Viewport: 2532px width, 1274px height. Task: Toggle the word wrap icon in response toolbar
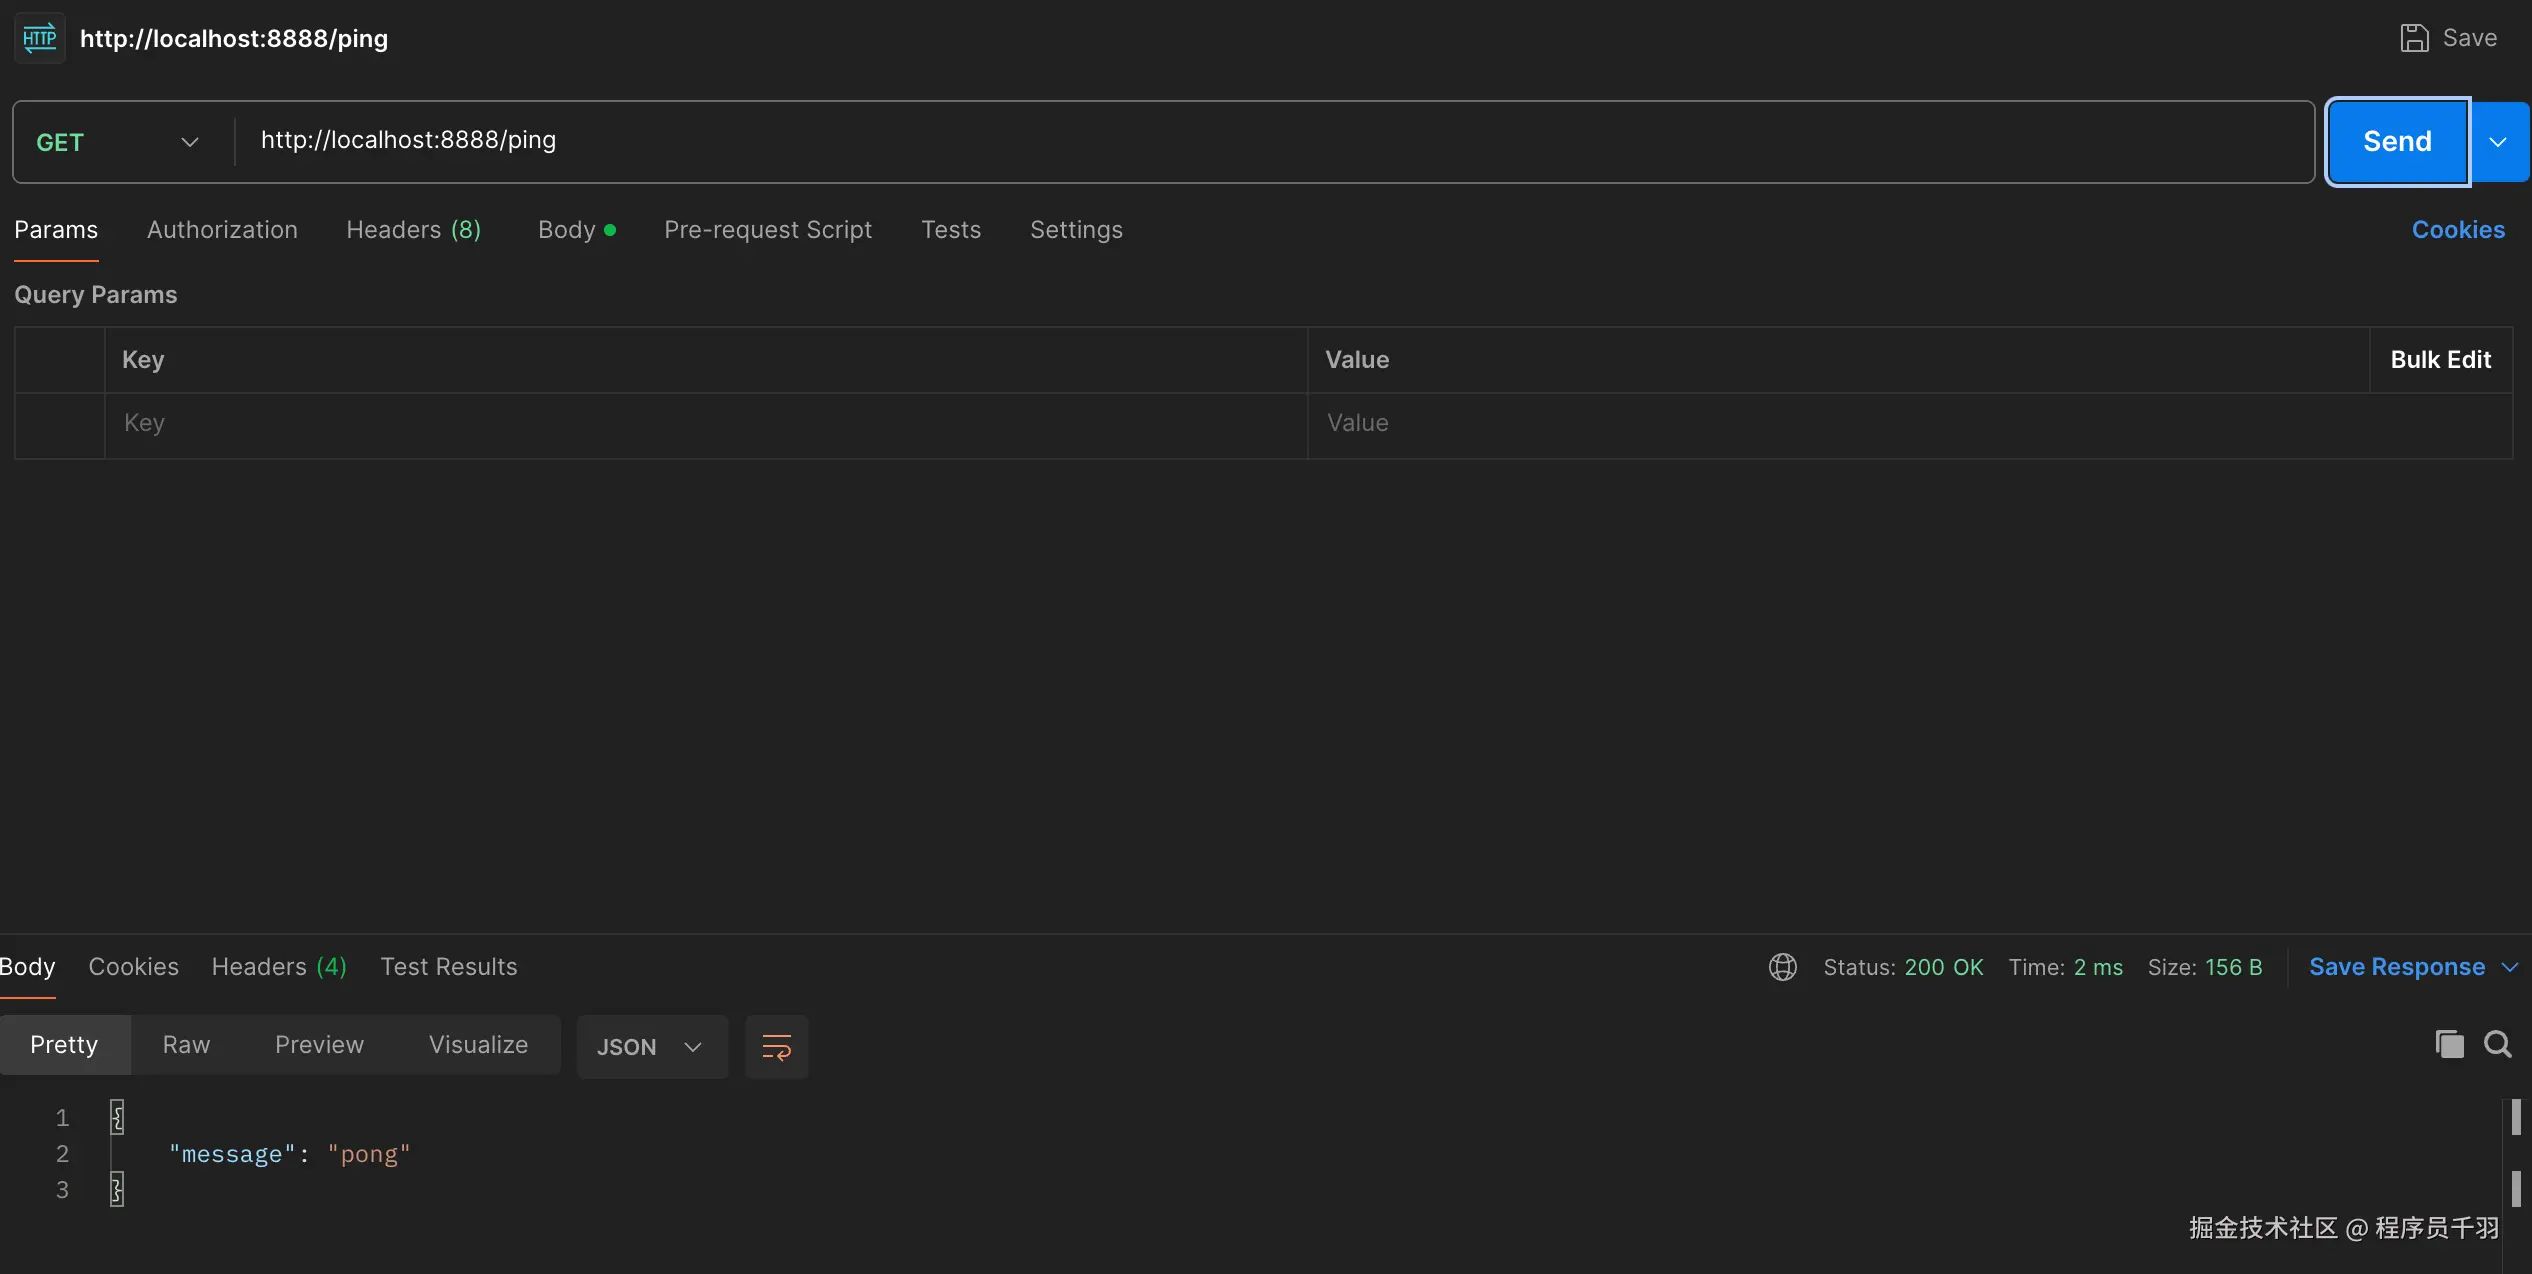[x=776, y=1047]
